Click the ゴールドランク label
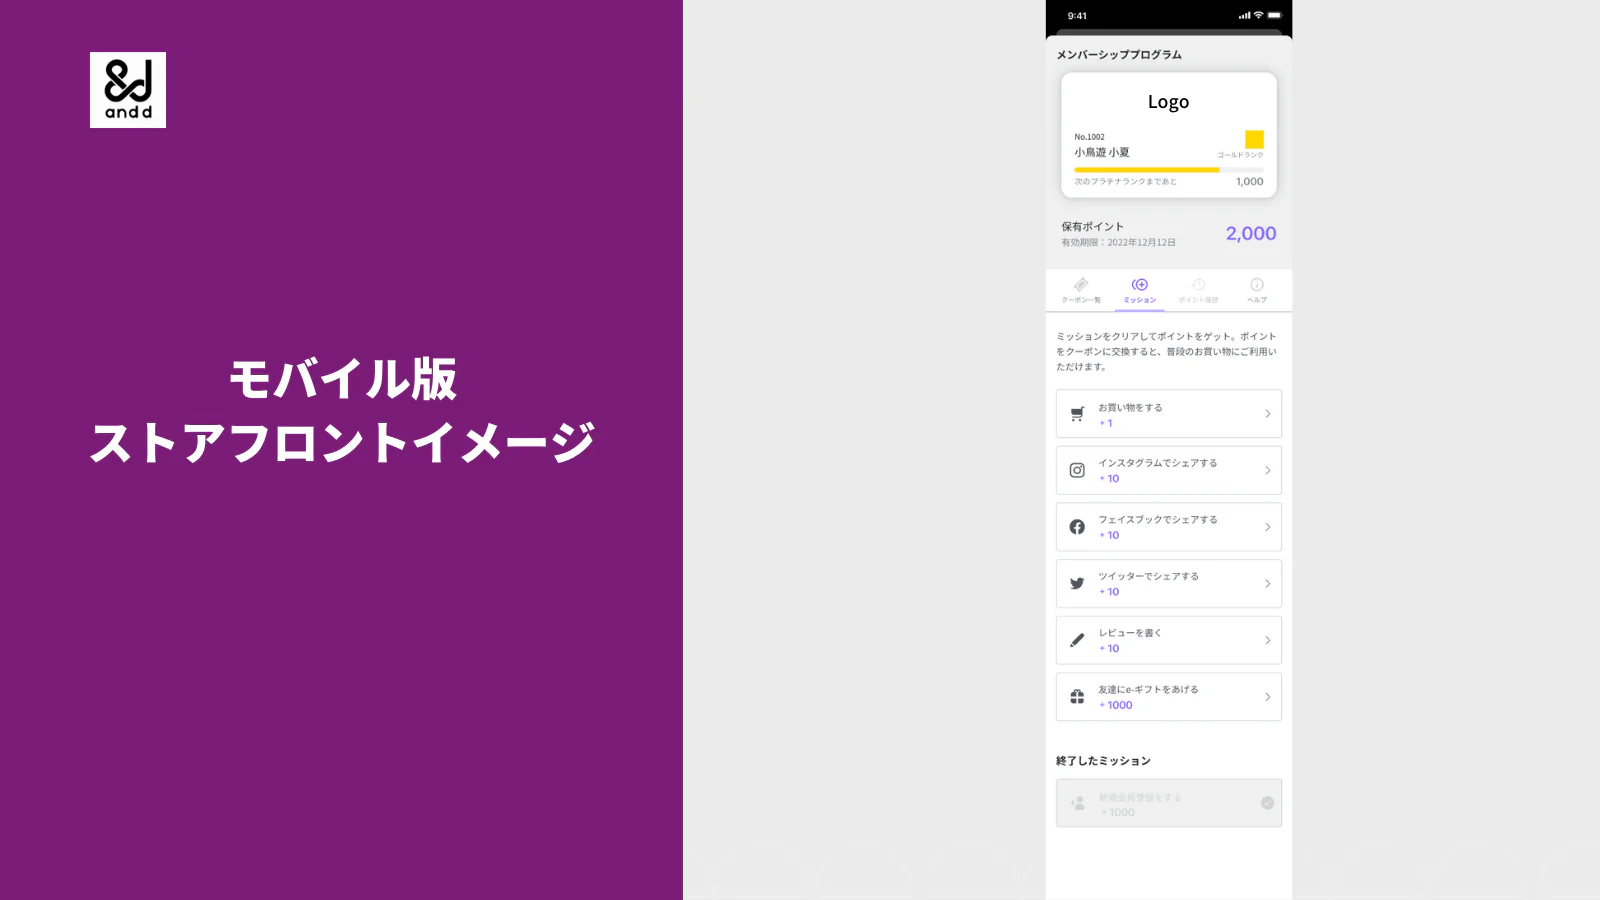This screenshot has height=900, width=1600. (1240, 155)
